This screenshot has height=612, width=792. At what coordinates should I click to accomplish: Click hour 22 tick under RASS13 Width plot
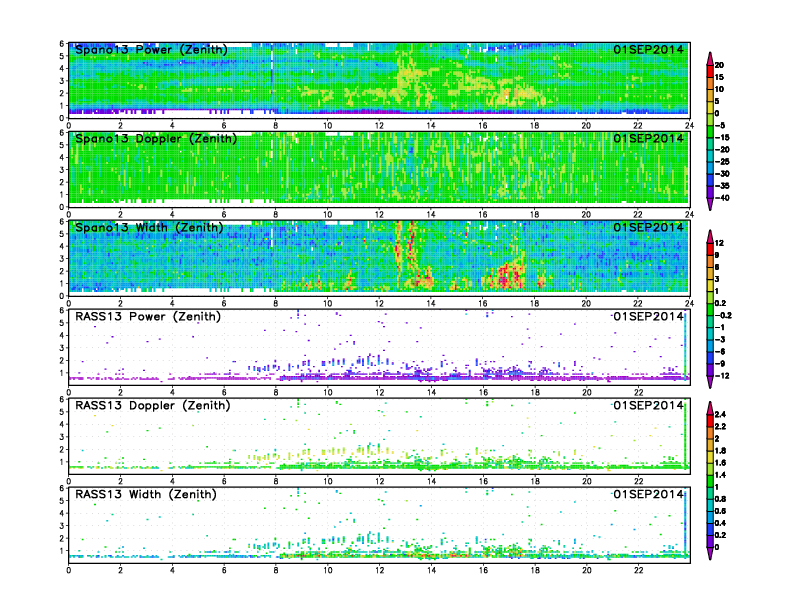638,570
